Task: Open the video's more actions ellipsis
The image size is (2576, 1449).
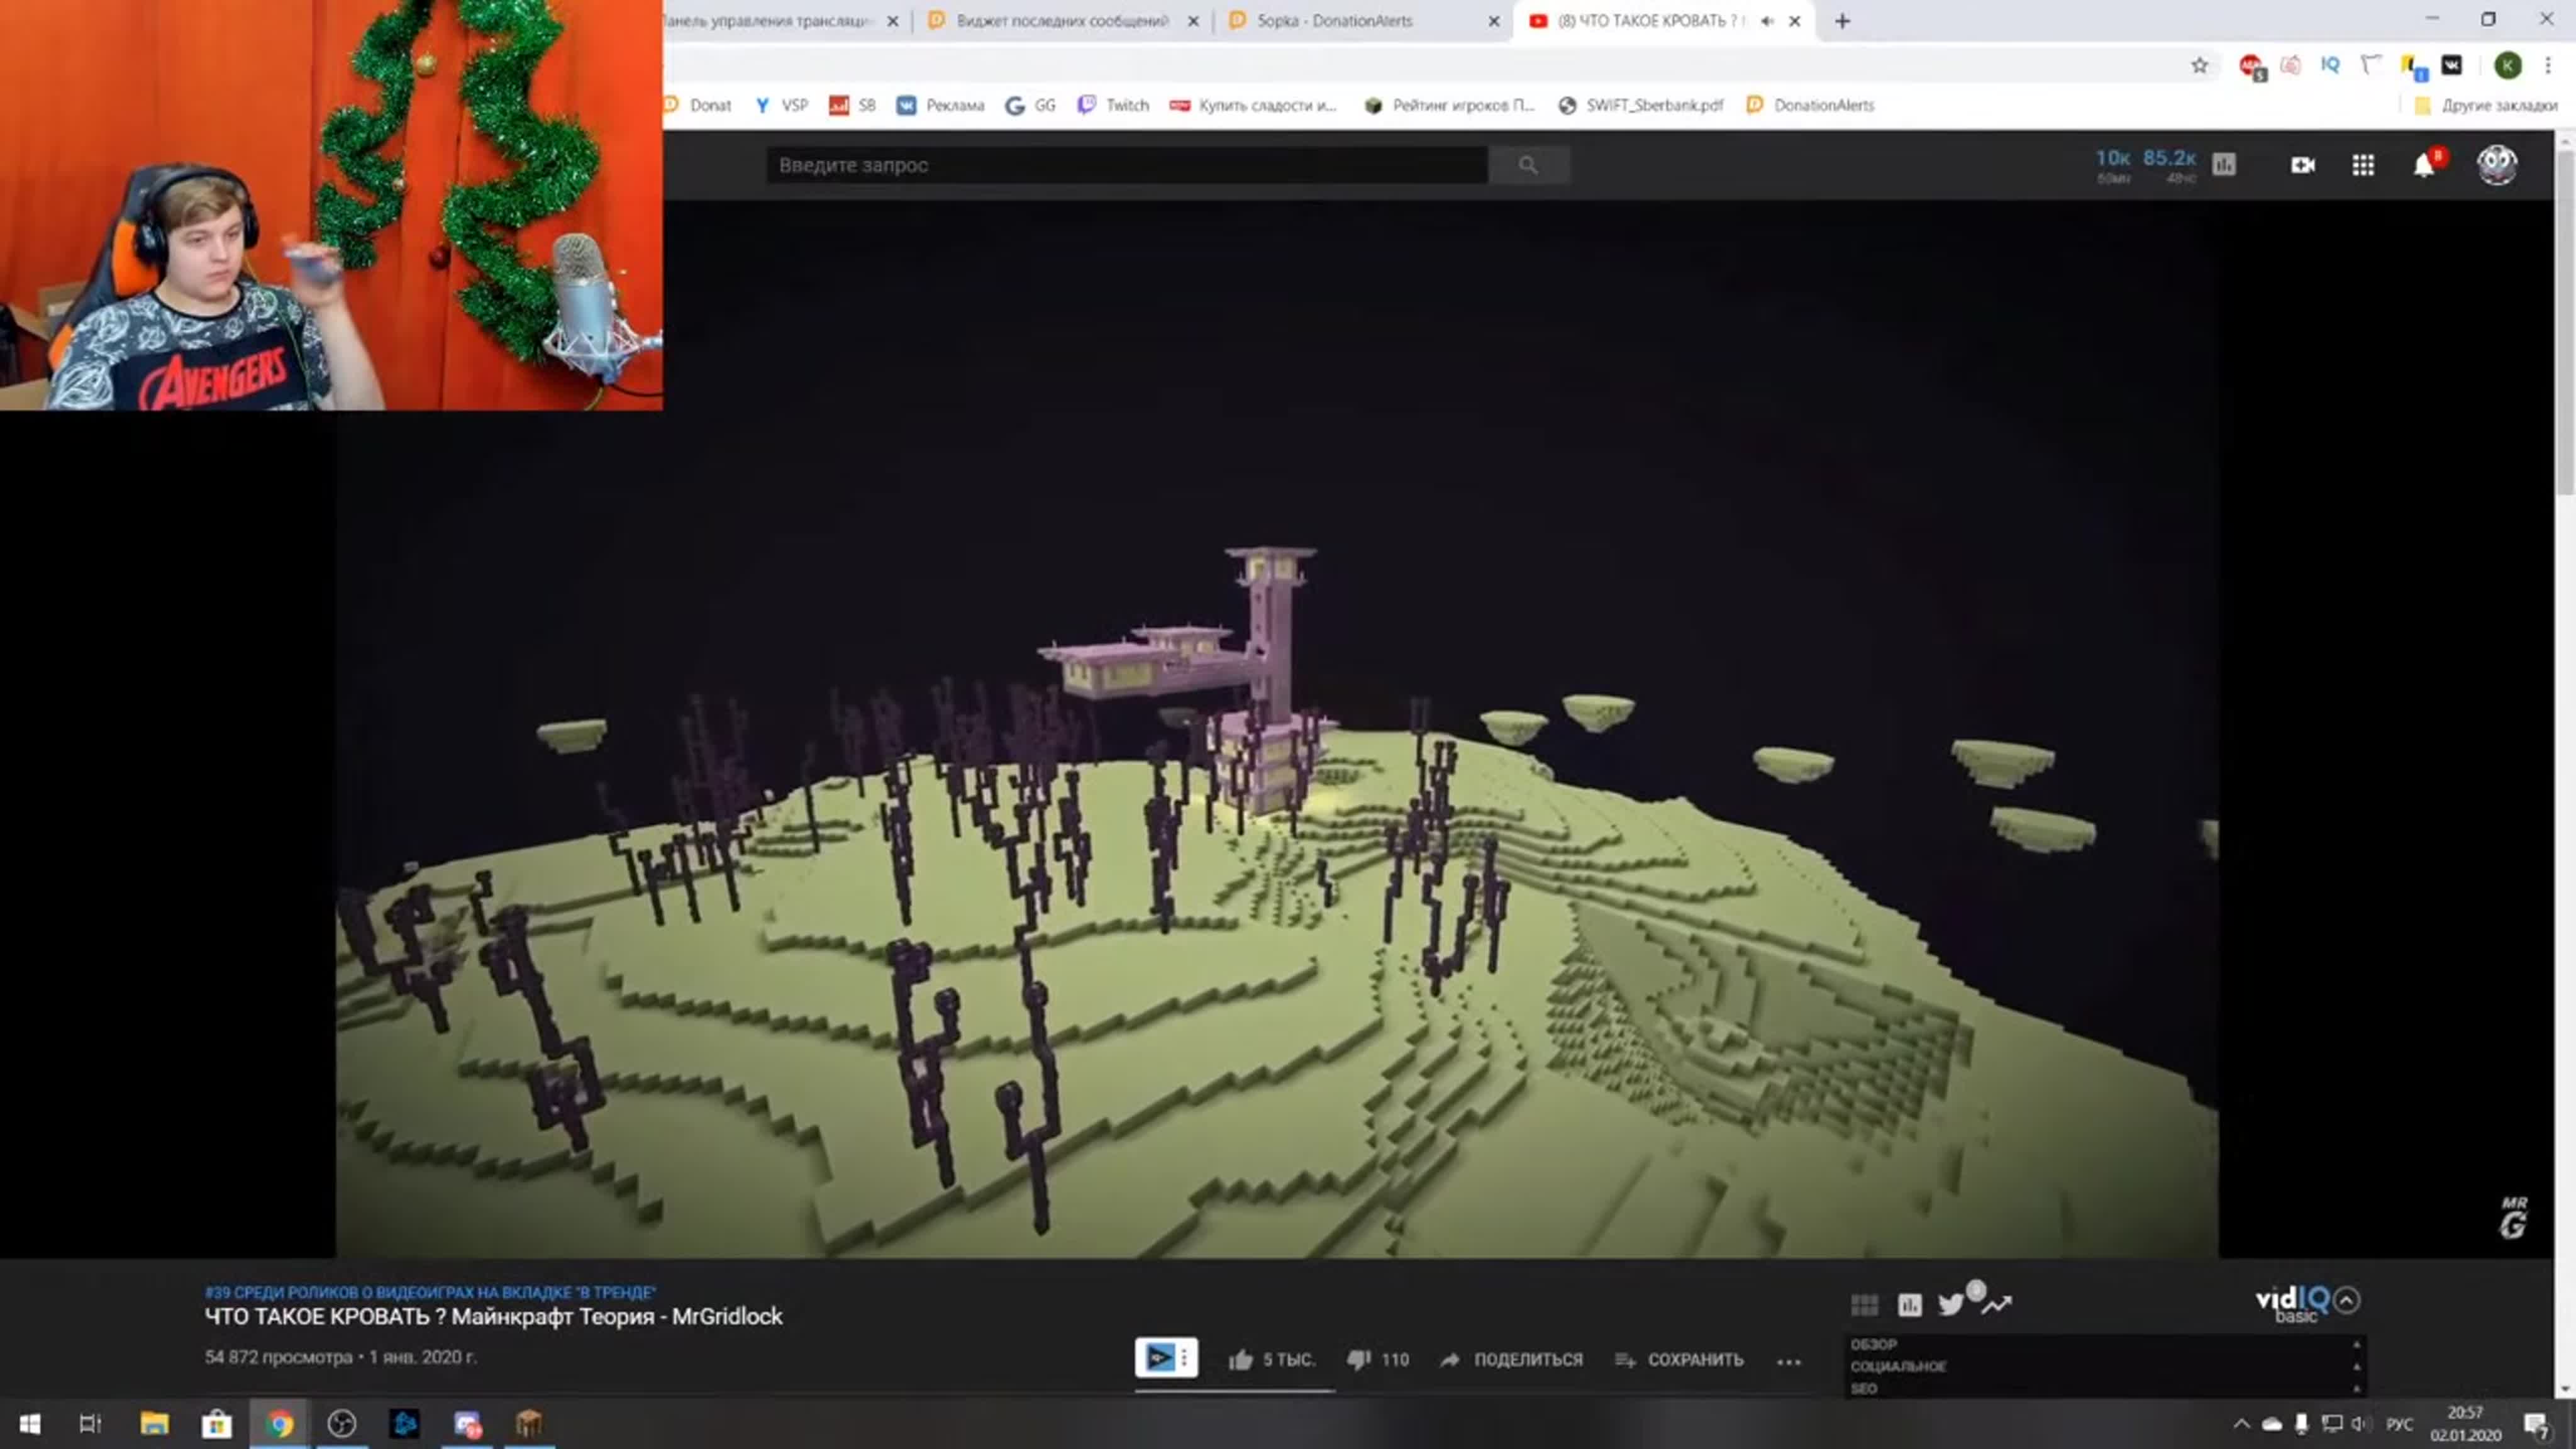Action: (x=1789, y=1361)
